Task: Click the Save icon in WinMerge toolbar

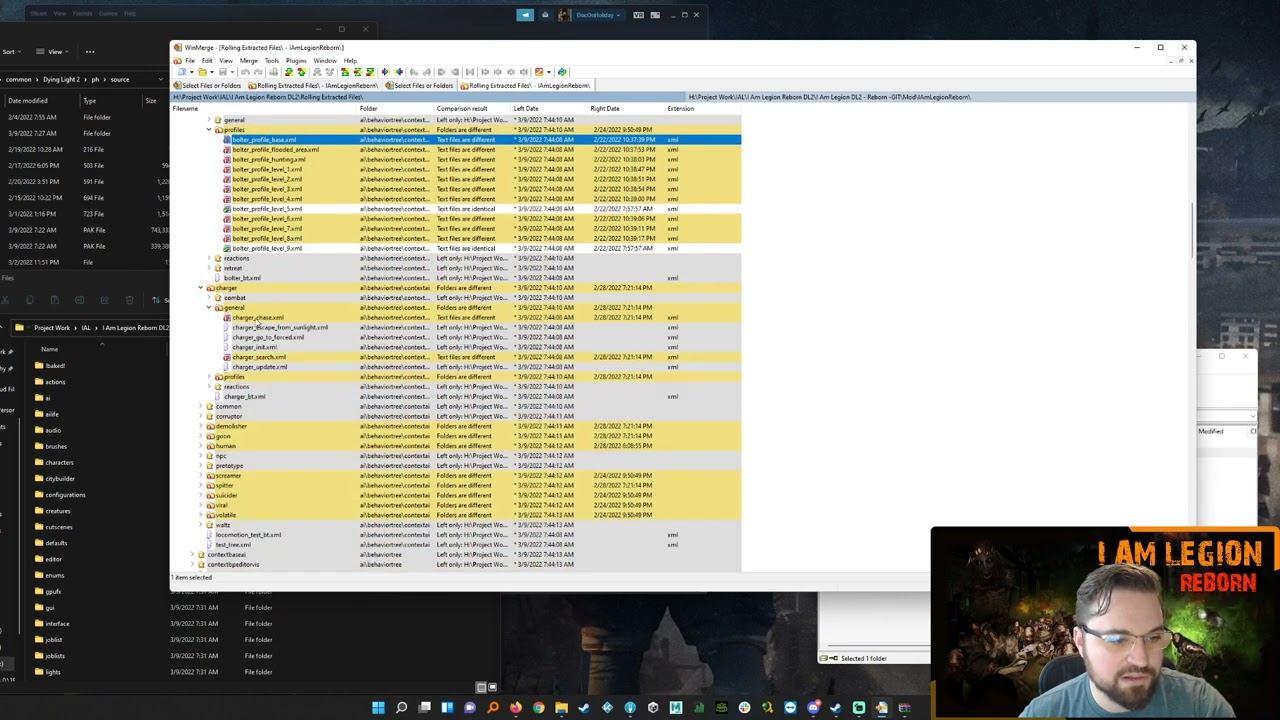Action: coord(222,72)
